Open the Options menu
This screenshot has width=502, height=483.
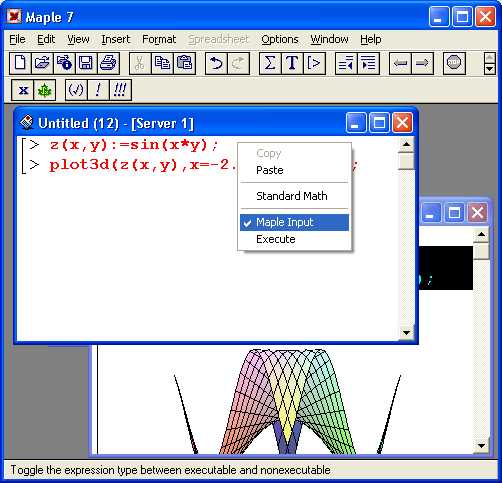[x=280, y=39]
